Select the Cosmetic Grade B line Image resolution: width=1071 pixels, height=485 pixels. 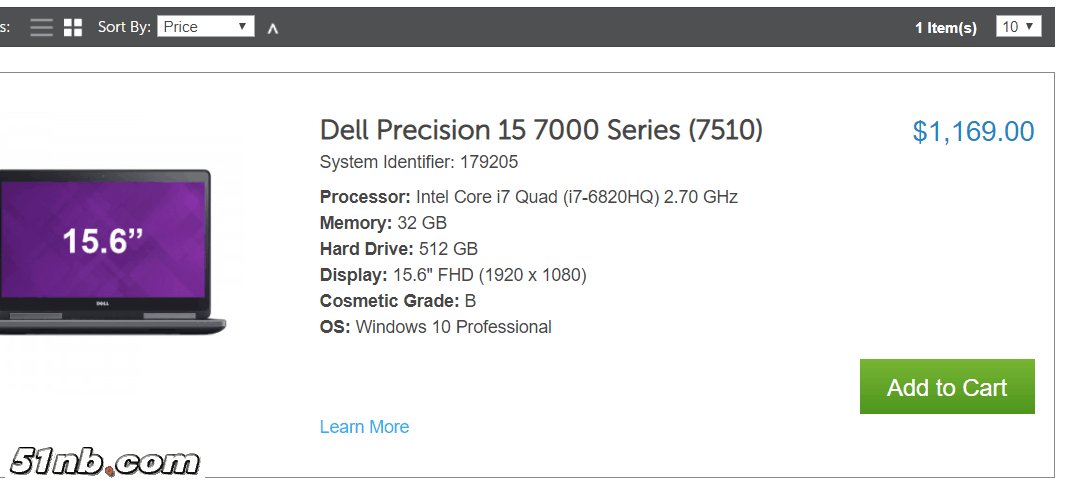click(x=397, y=301)
